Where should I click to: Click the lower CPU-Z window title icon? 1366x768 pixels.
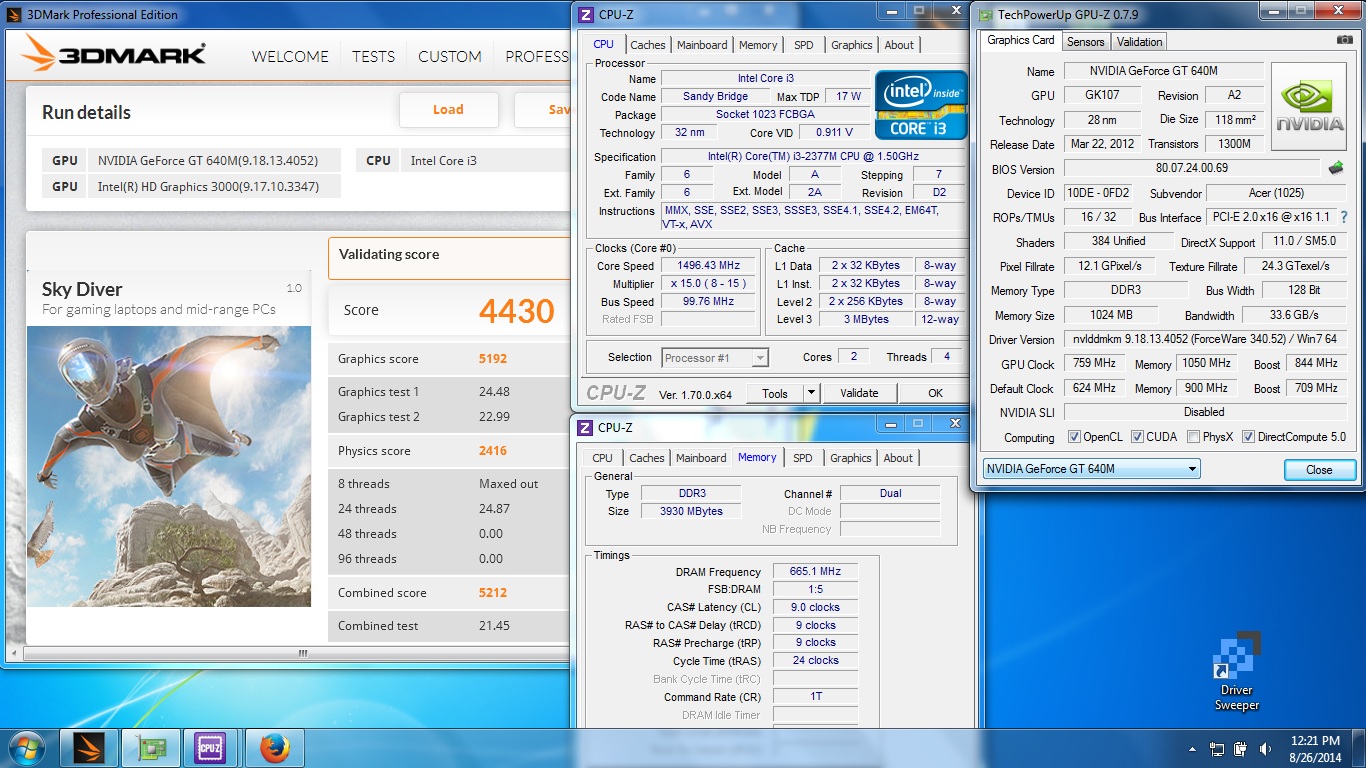[587, 427]
